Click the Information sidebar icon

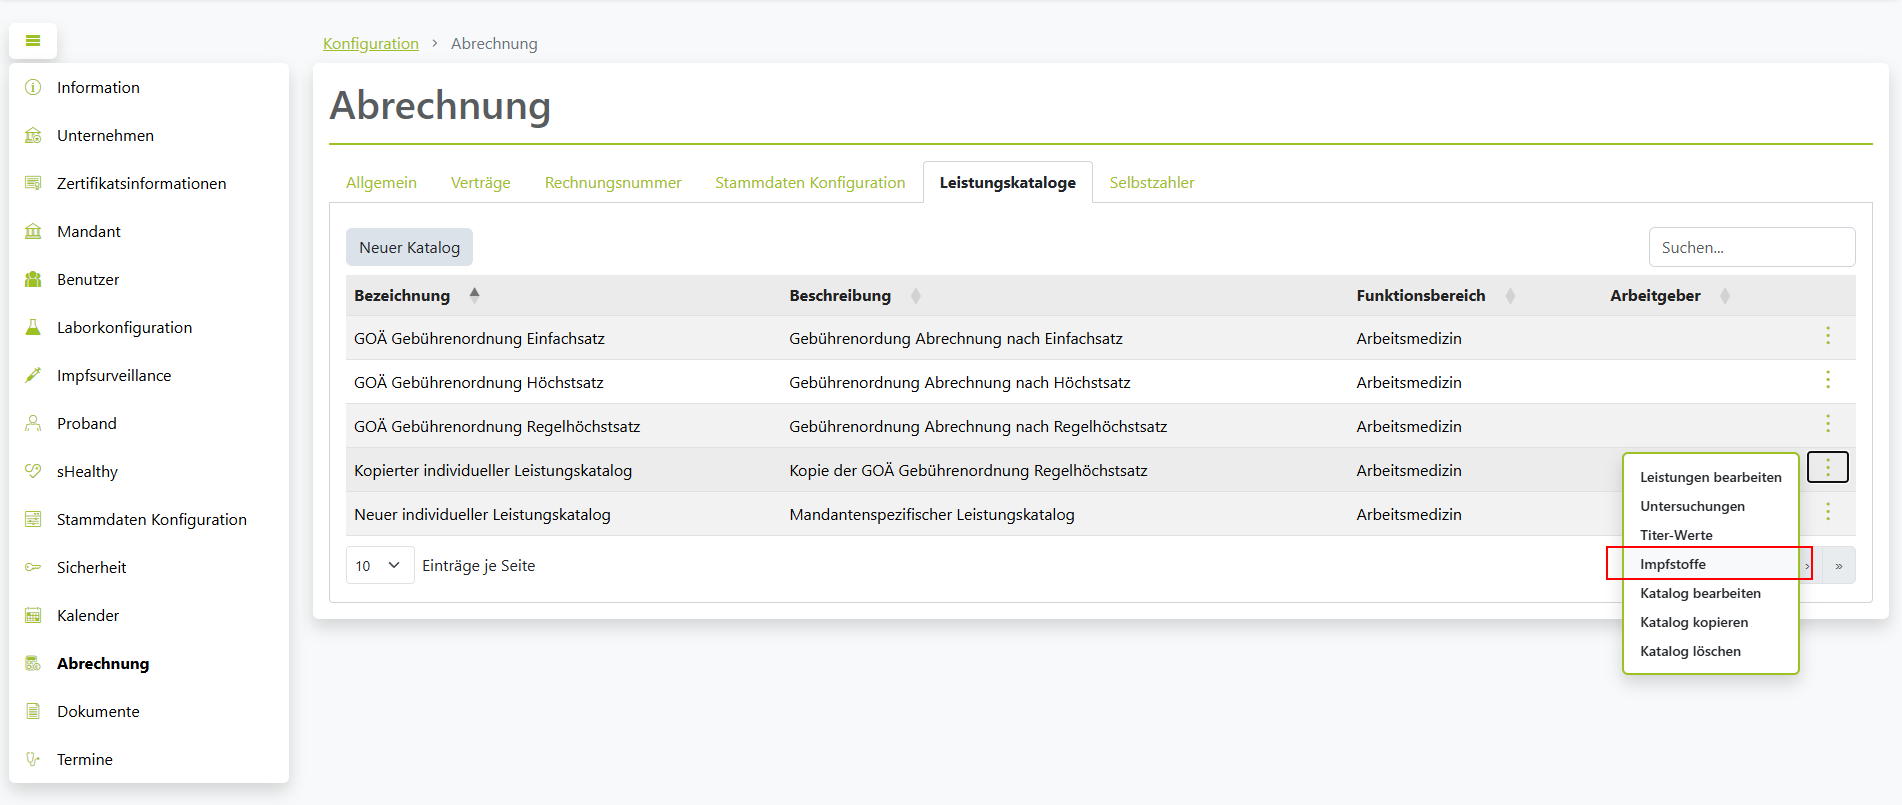[x=33, y=87]
